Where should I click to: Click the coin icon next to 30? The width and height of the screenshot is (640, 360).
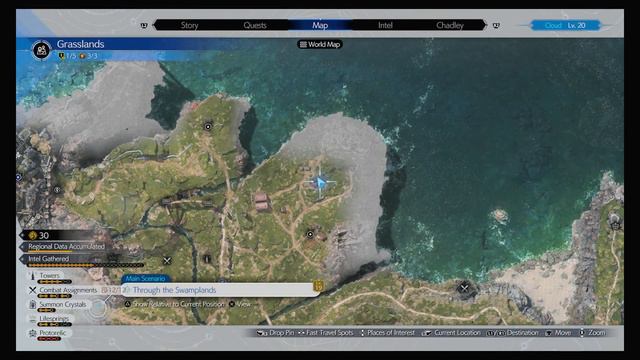pos(33,235)
